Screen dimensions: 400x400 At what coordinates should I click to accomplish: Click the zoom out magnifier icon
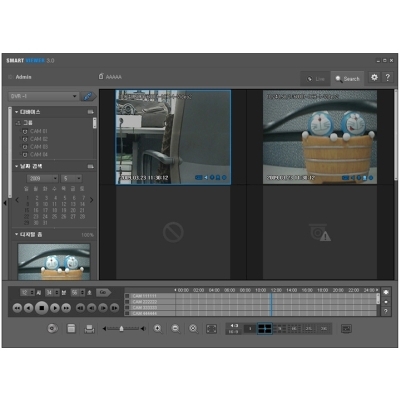coord(175,329)
